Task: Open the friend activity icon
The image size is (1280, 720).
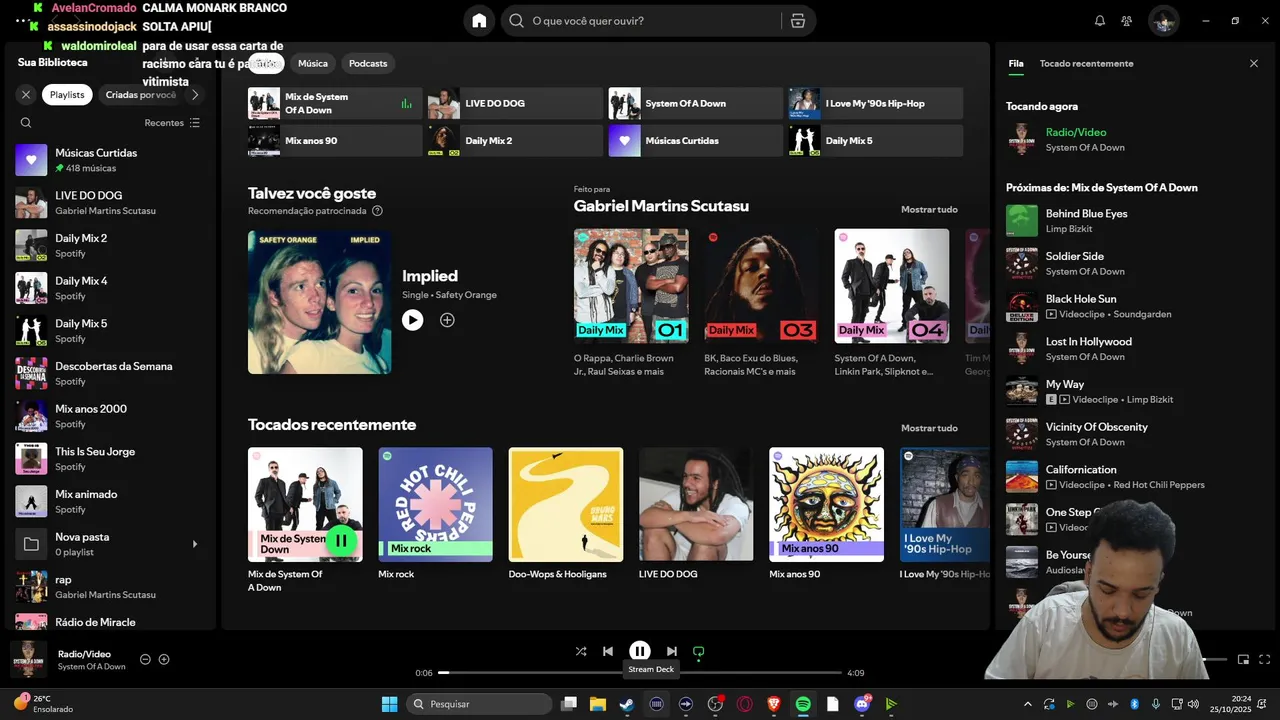Action: point(1127,20)
